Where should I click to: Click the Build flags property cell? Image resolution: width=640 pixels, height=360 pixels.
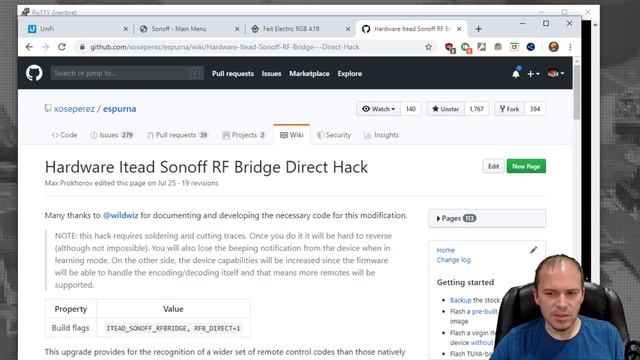pyautogui.click(x=71, y=328)
